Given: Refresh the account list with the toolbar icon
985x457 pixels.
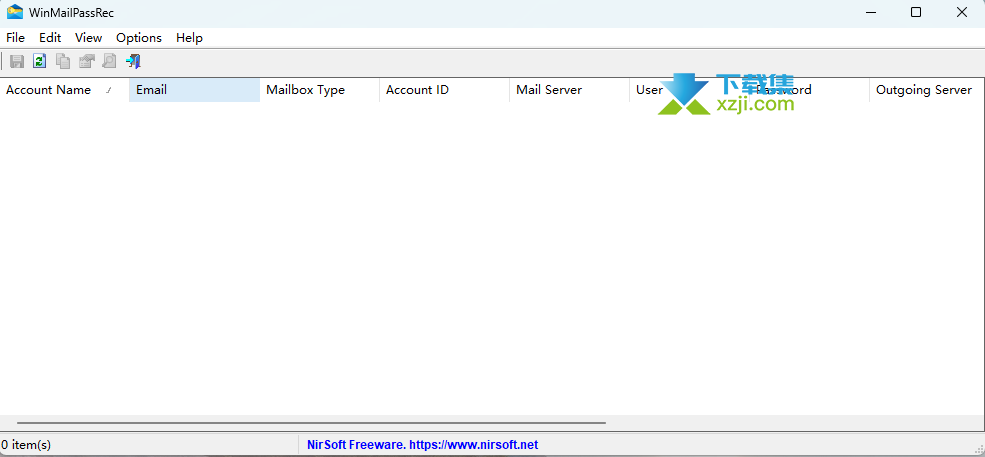Looking at the screenshot, I should click(40, 61).
